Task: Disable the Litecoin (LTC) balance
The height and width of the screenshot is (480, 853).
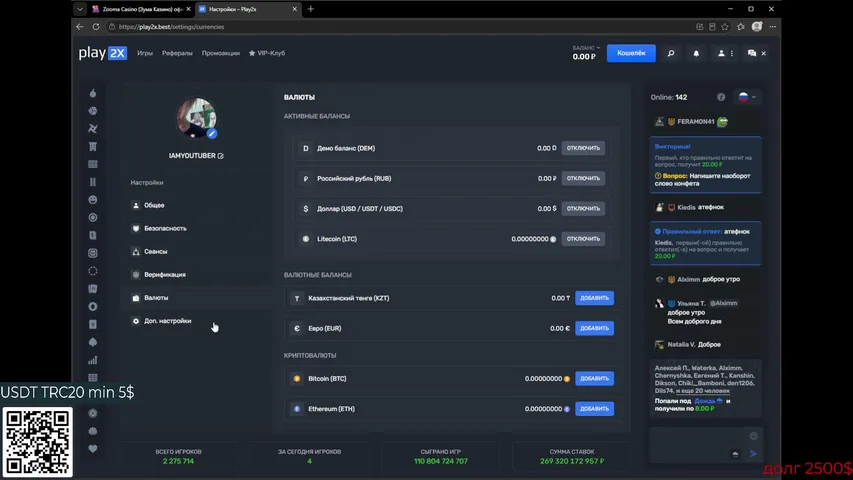Action: tap(583, 239)
